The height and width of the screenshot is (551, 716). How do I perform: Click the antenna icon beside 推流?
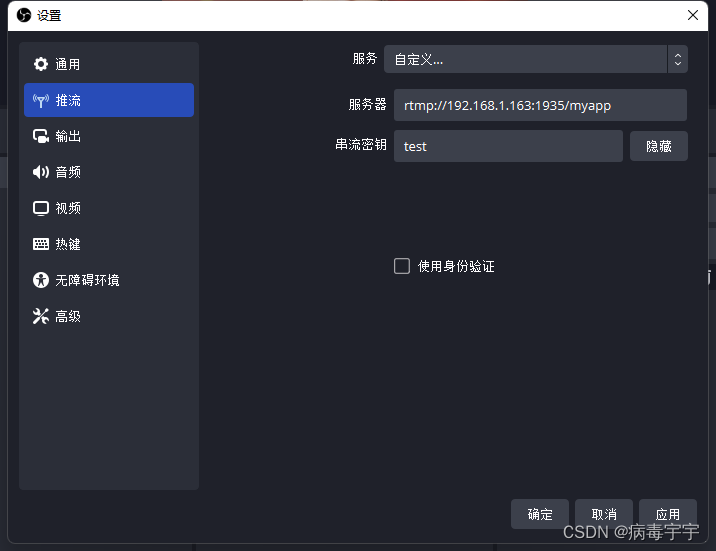click(x=41, y=100)
